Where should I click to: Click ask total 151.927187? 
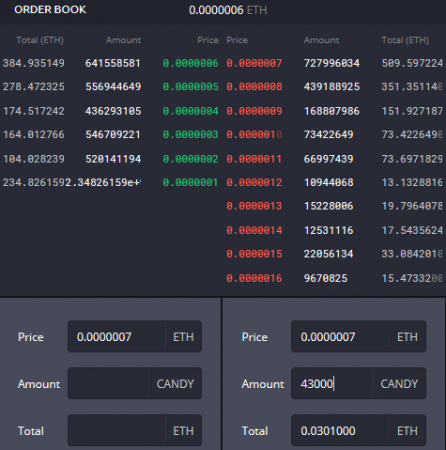[x=412, y=111]
